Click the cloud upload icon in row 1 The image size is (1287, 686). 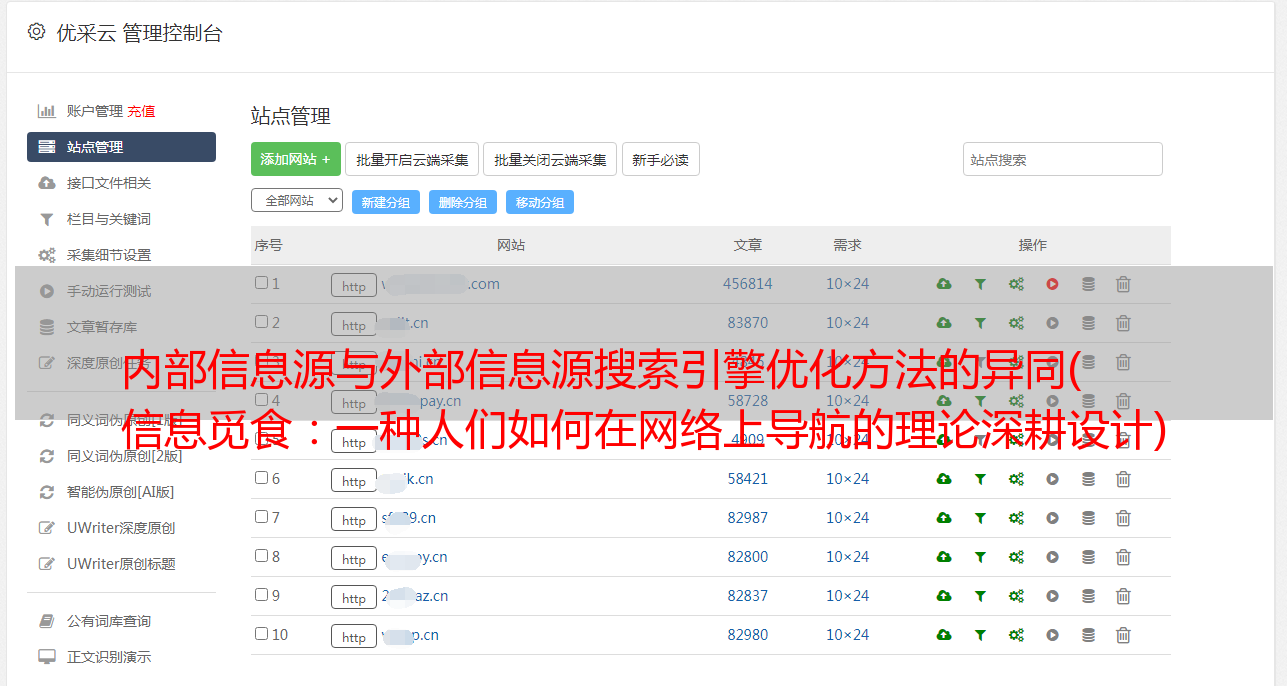(x=944, y=284)
